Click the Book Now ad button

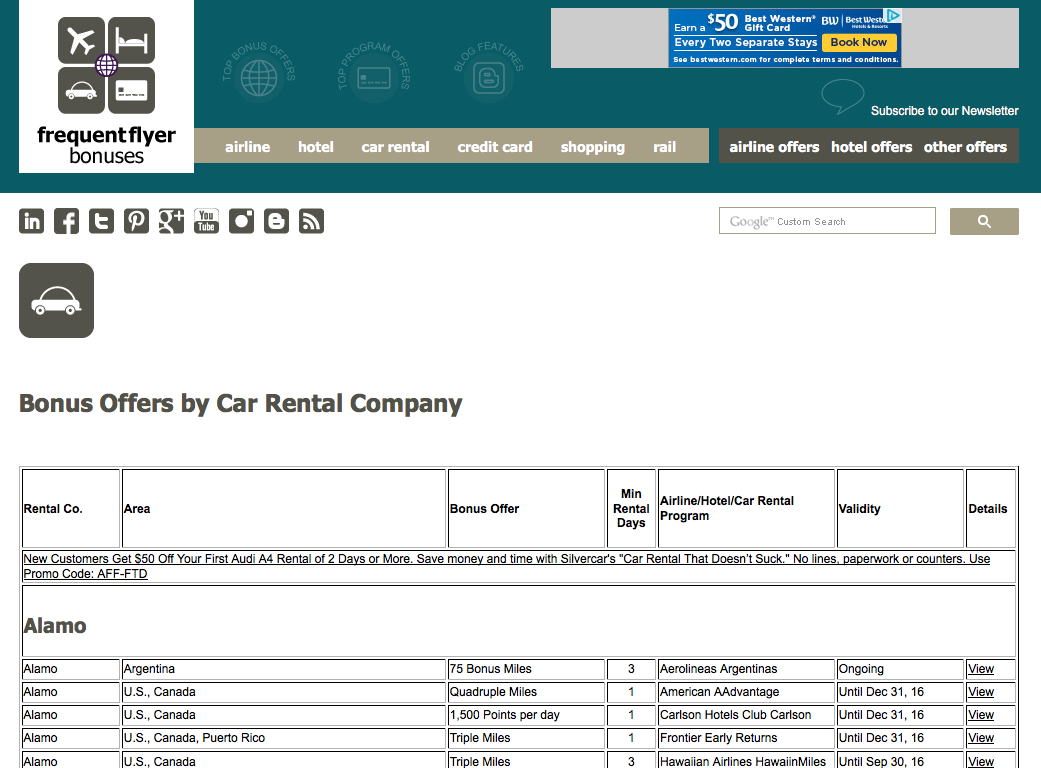859,42
